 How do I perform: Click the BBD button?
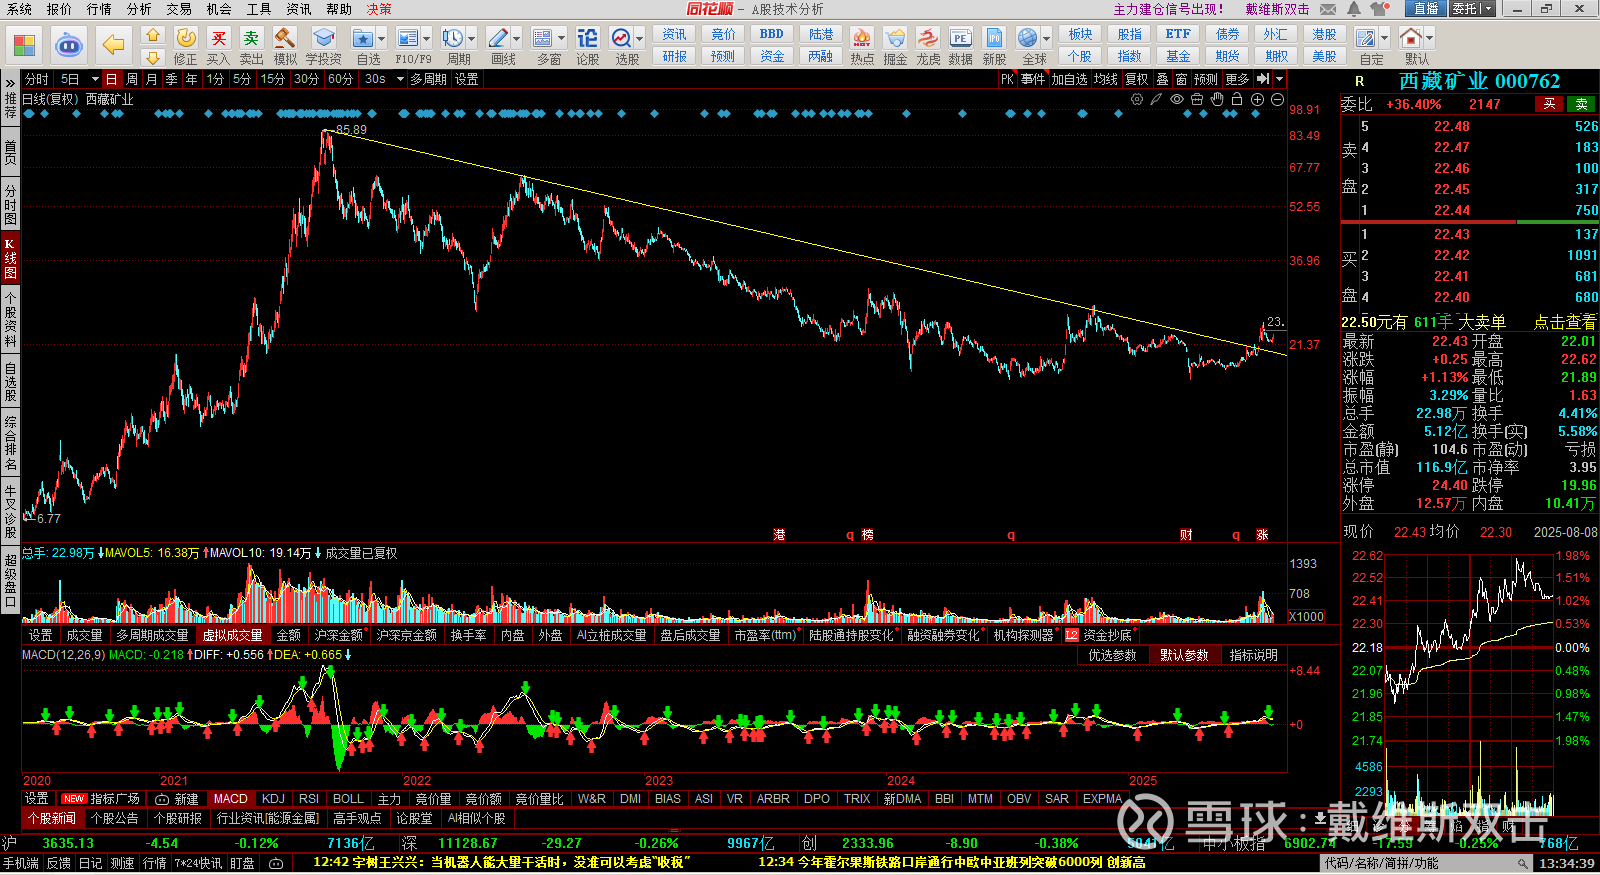772,34
